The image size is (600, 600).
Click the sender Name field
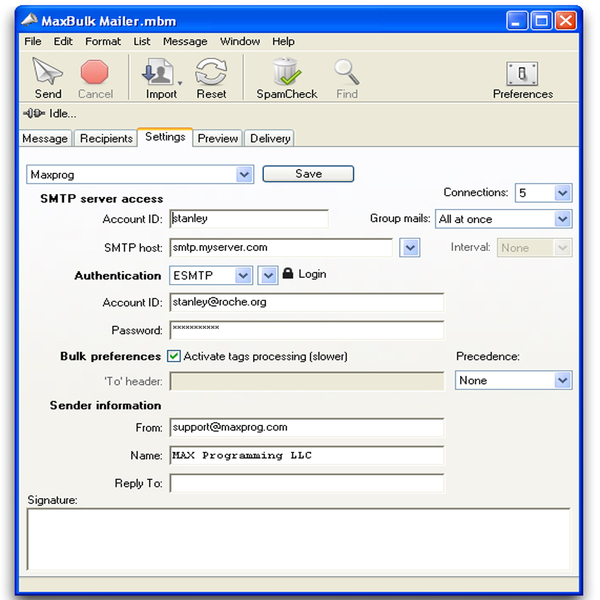[x=307, y=455]
